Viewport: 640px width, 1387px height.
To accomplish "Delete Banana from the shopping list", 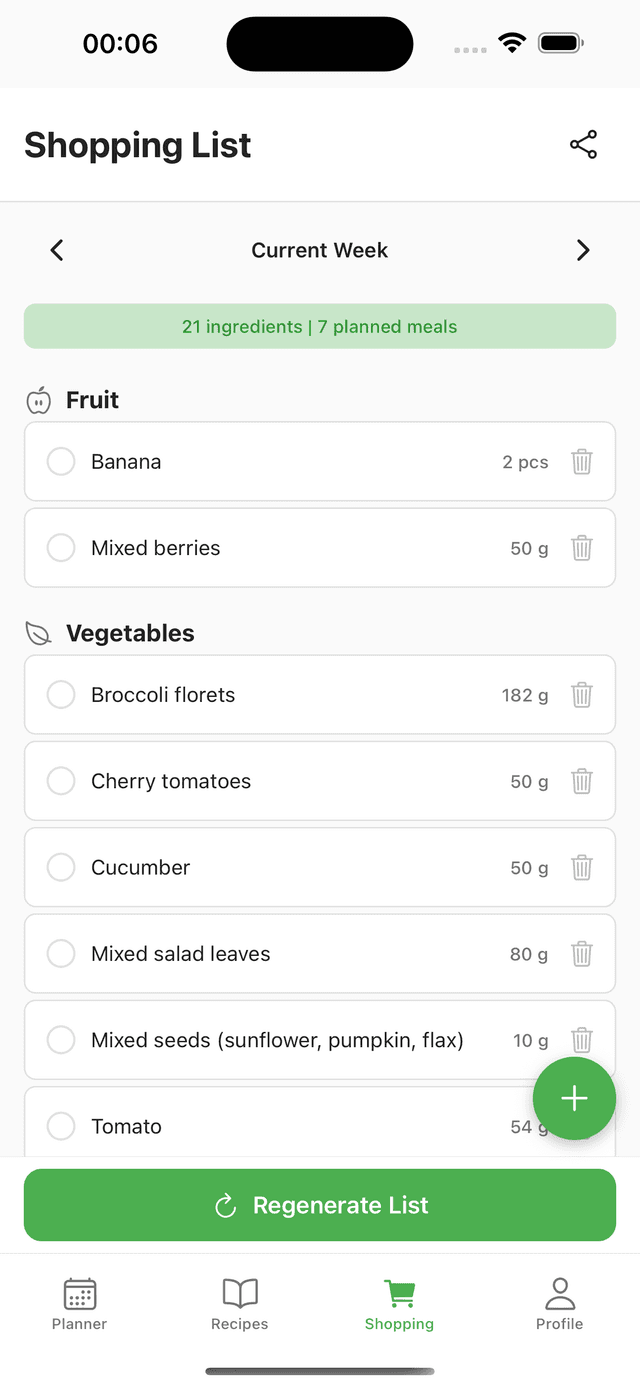I will point(582,462).
